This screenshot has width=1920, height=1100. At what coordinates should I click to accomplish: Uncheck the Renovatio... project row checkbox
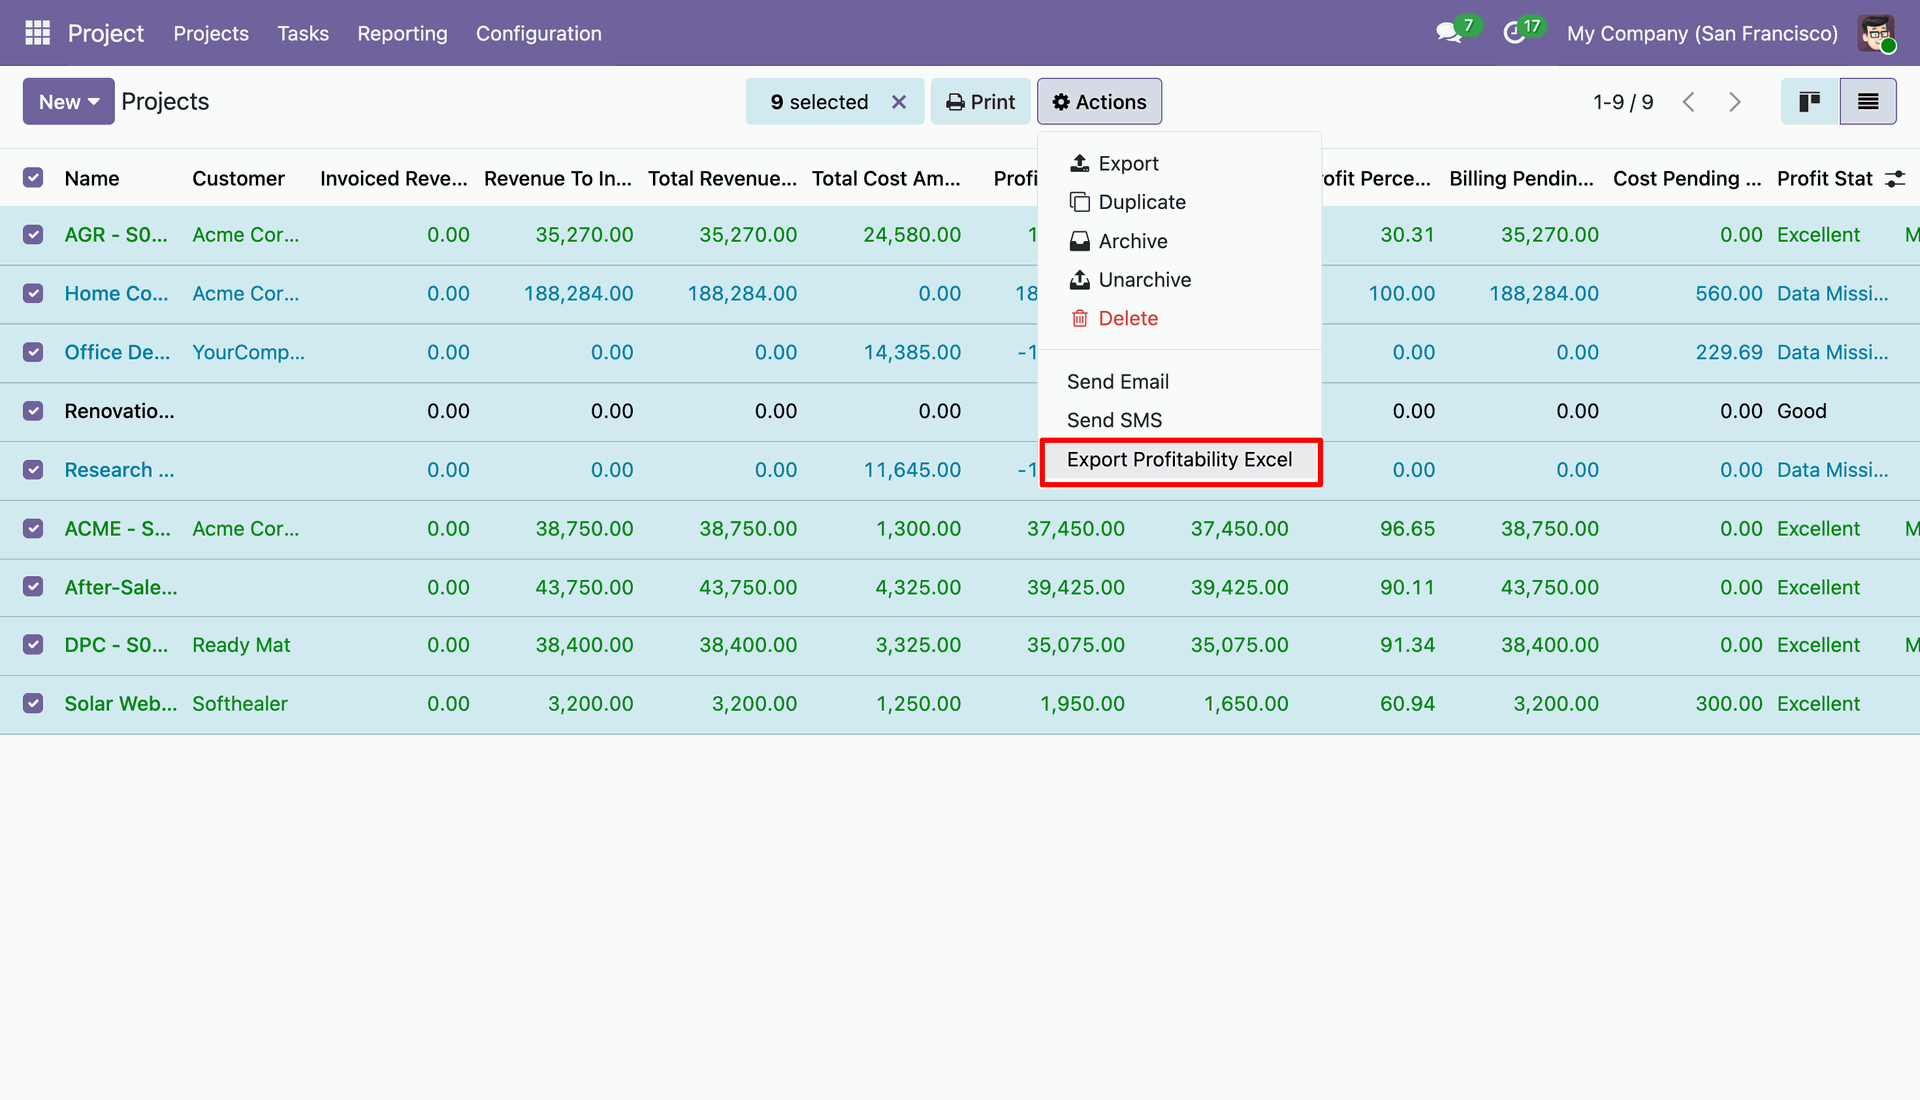click(33, 411)
